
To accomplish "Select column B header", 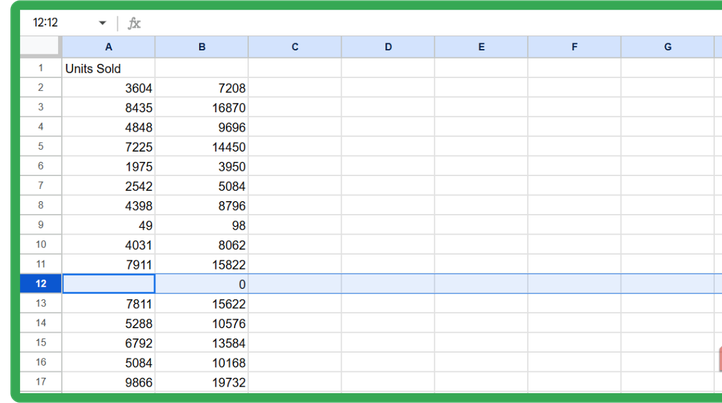I will pos(202,47).
